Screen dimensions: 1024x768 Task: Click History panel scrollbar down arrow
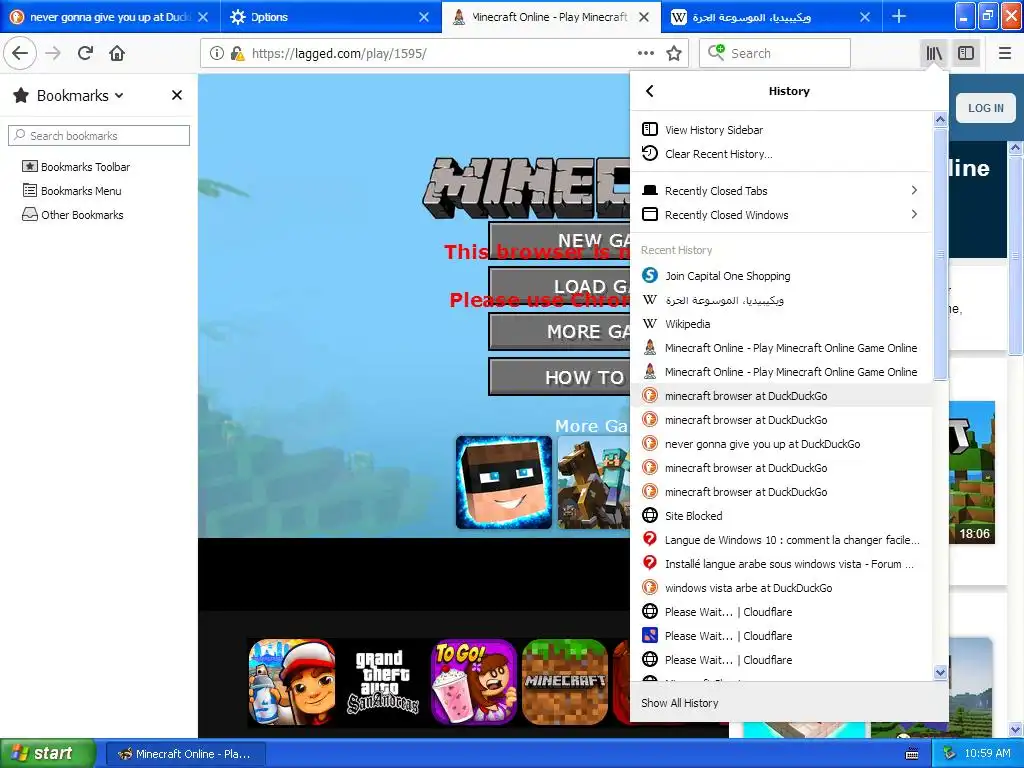click(x=940, y=672)
